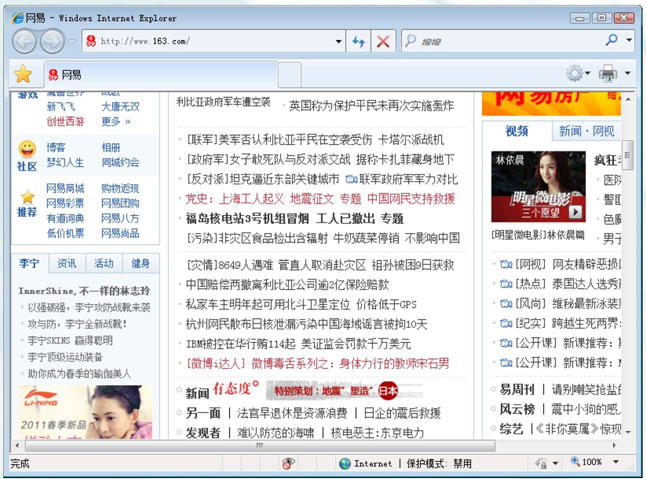Viewport: 646px width, 479px height.
Task: Click the Refresh page icon
Action: pyautogui.click(x=358, y=41)
